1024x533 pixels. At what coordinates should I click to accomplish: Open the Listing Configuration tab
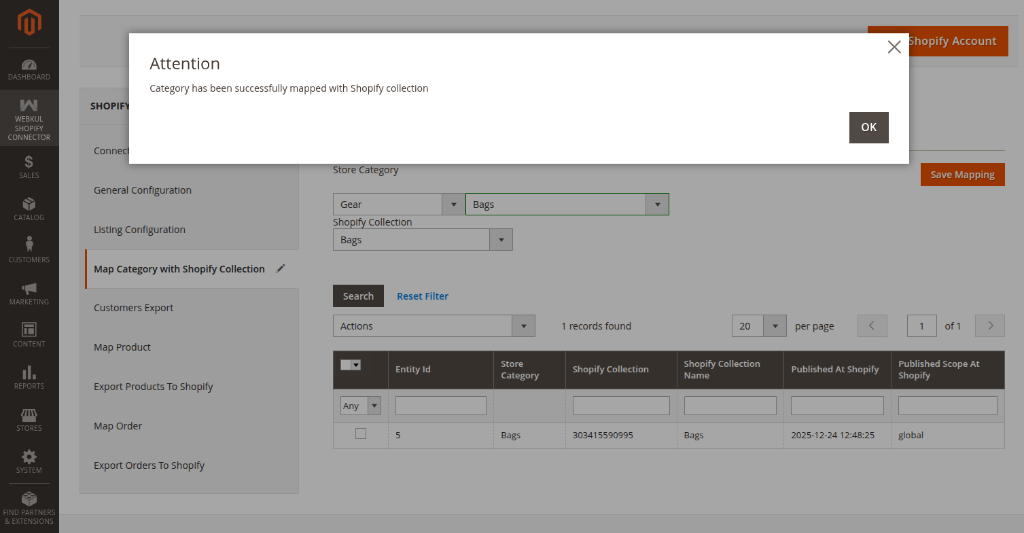[x=139, y=229]
